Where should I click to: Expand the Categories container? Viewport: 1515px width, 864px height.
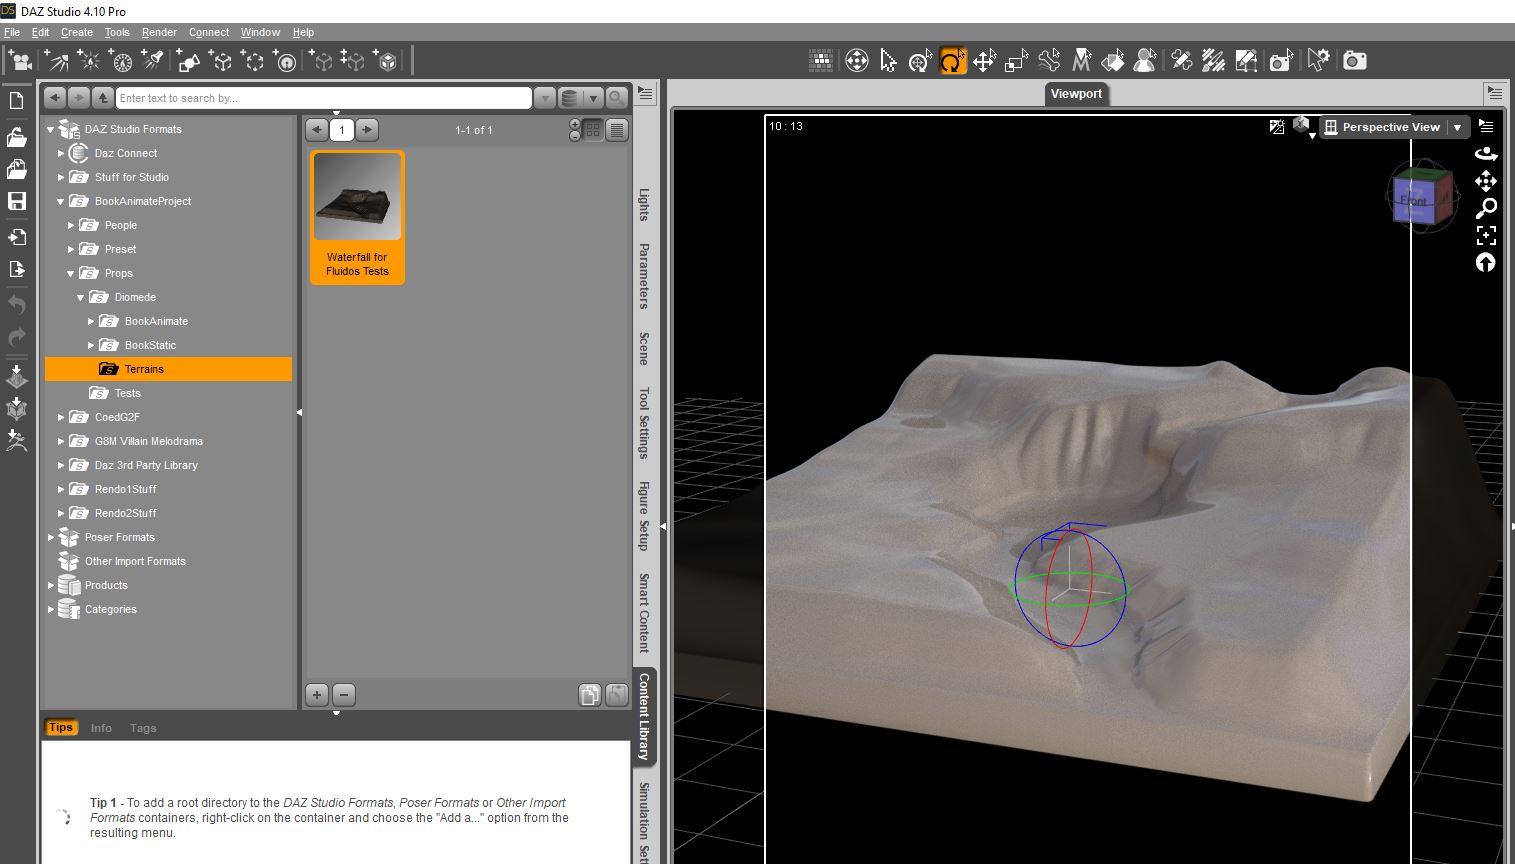pyautogui.click(x=51, y=609)
